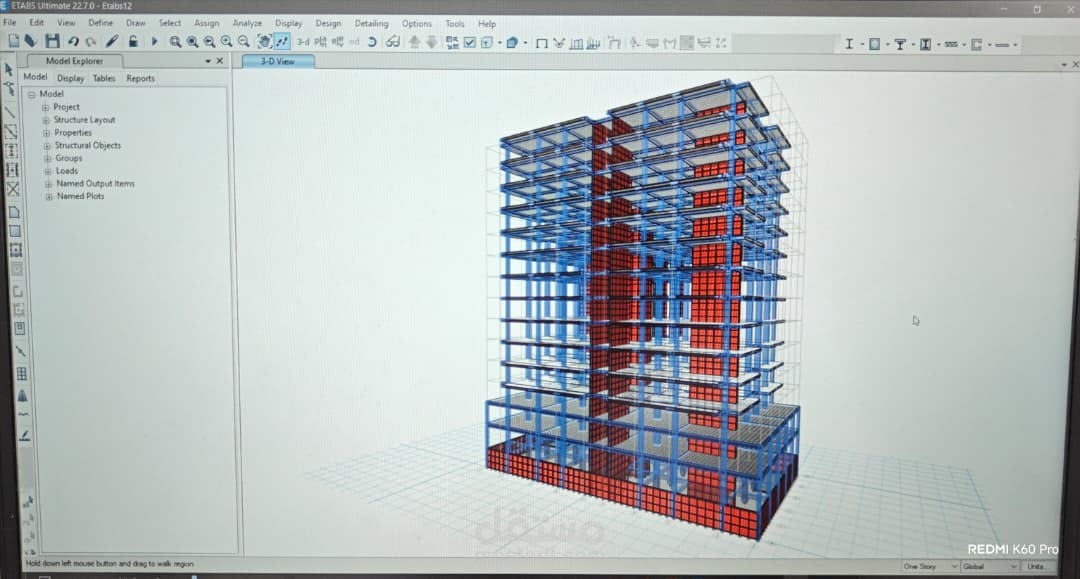Open the Assign menu
This screenshot has height=579, width=1080.
coord(206,23)
